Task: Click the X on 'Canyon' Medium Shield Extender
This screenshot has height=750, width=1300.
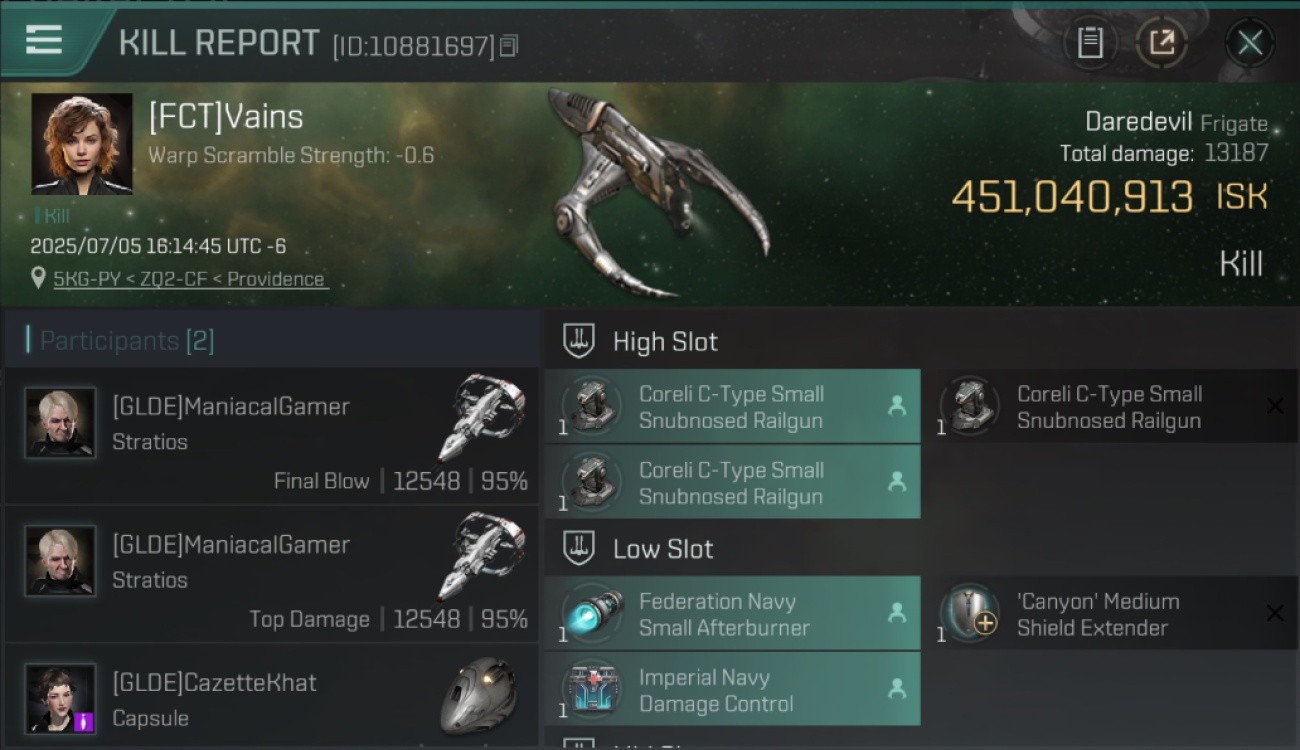Action: click(1275, 613)
